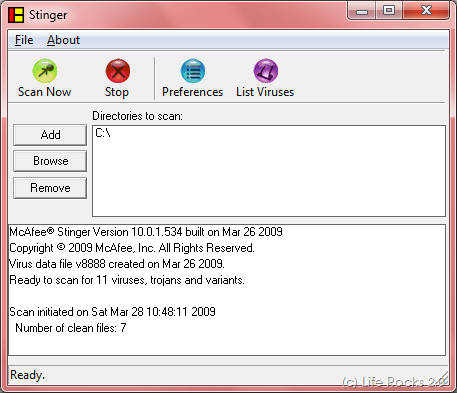Select the C:\ directory entry
457x393 pixels.
point(103,133)
